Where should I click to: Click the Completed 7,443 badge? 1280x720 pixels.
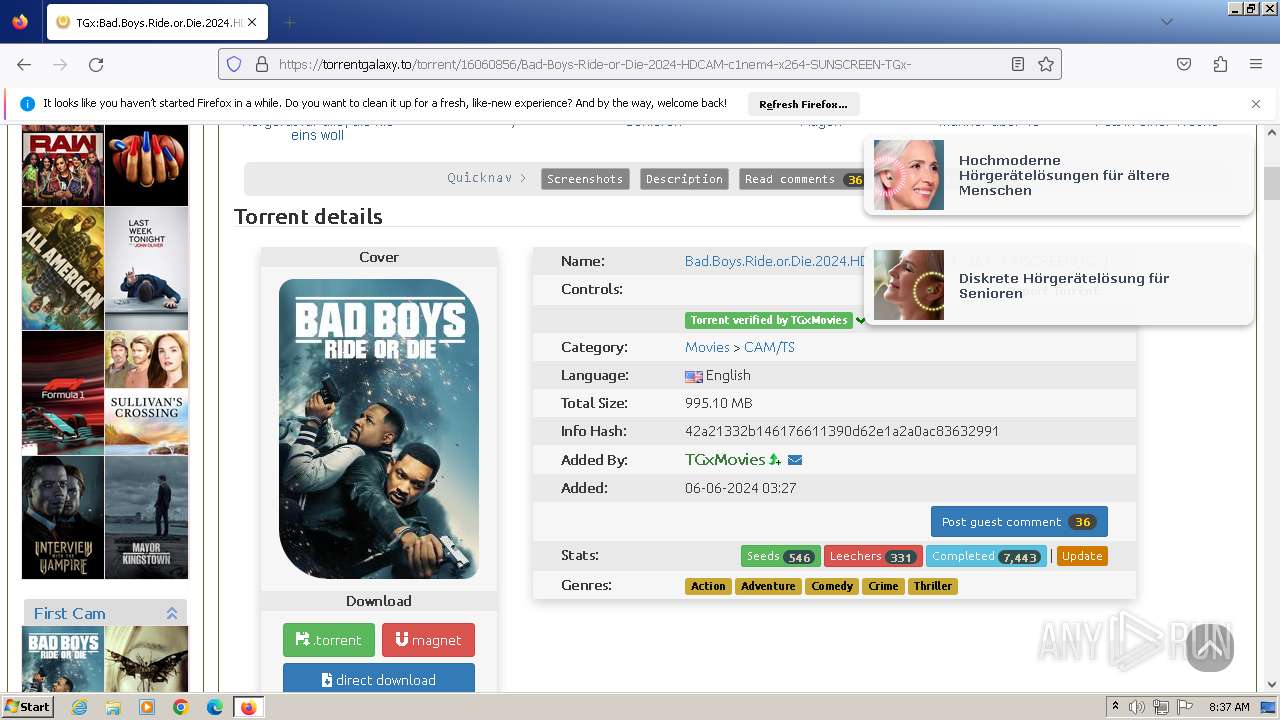[x=986, y=556]
